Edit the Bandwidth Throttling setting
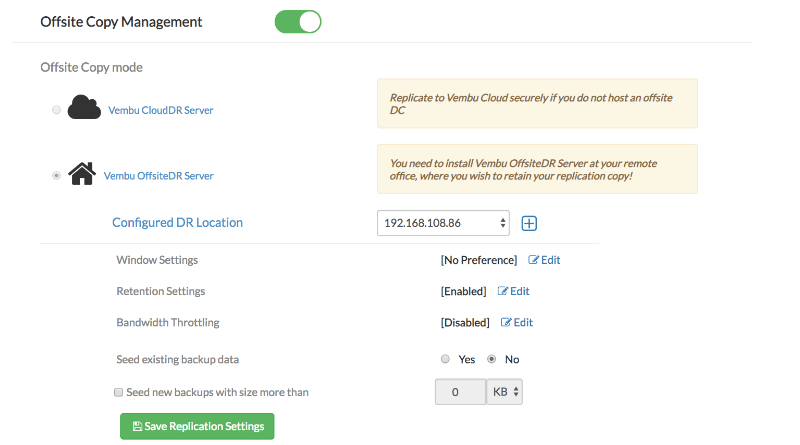800x445 pixels. 517,323
